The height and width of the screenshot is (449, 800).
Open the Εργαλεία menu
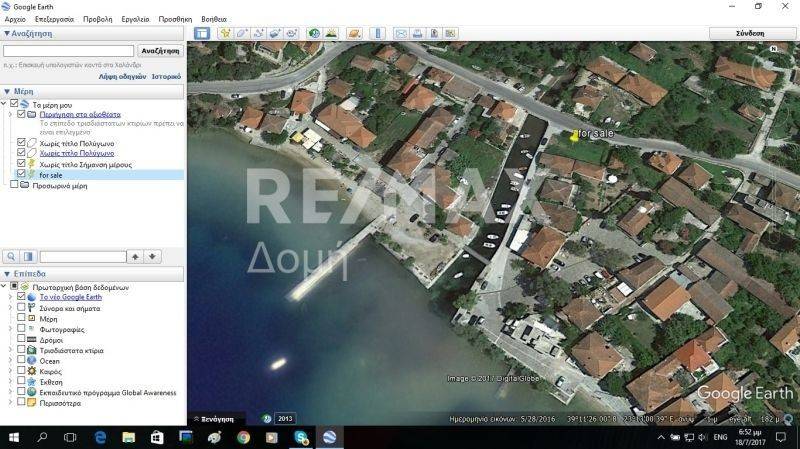[135, 19]
